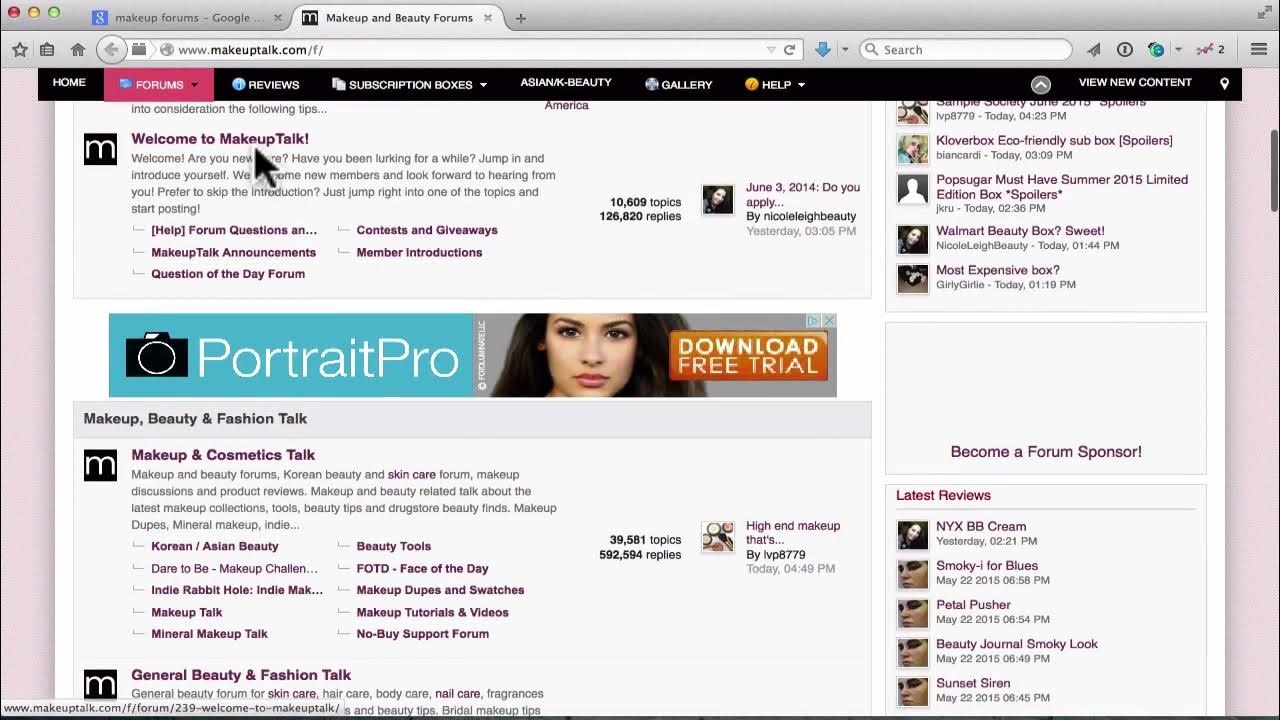Expand dropdown next to downloads icon
The width and height of the screenshot is (1280, 720).
[845, 49]
